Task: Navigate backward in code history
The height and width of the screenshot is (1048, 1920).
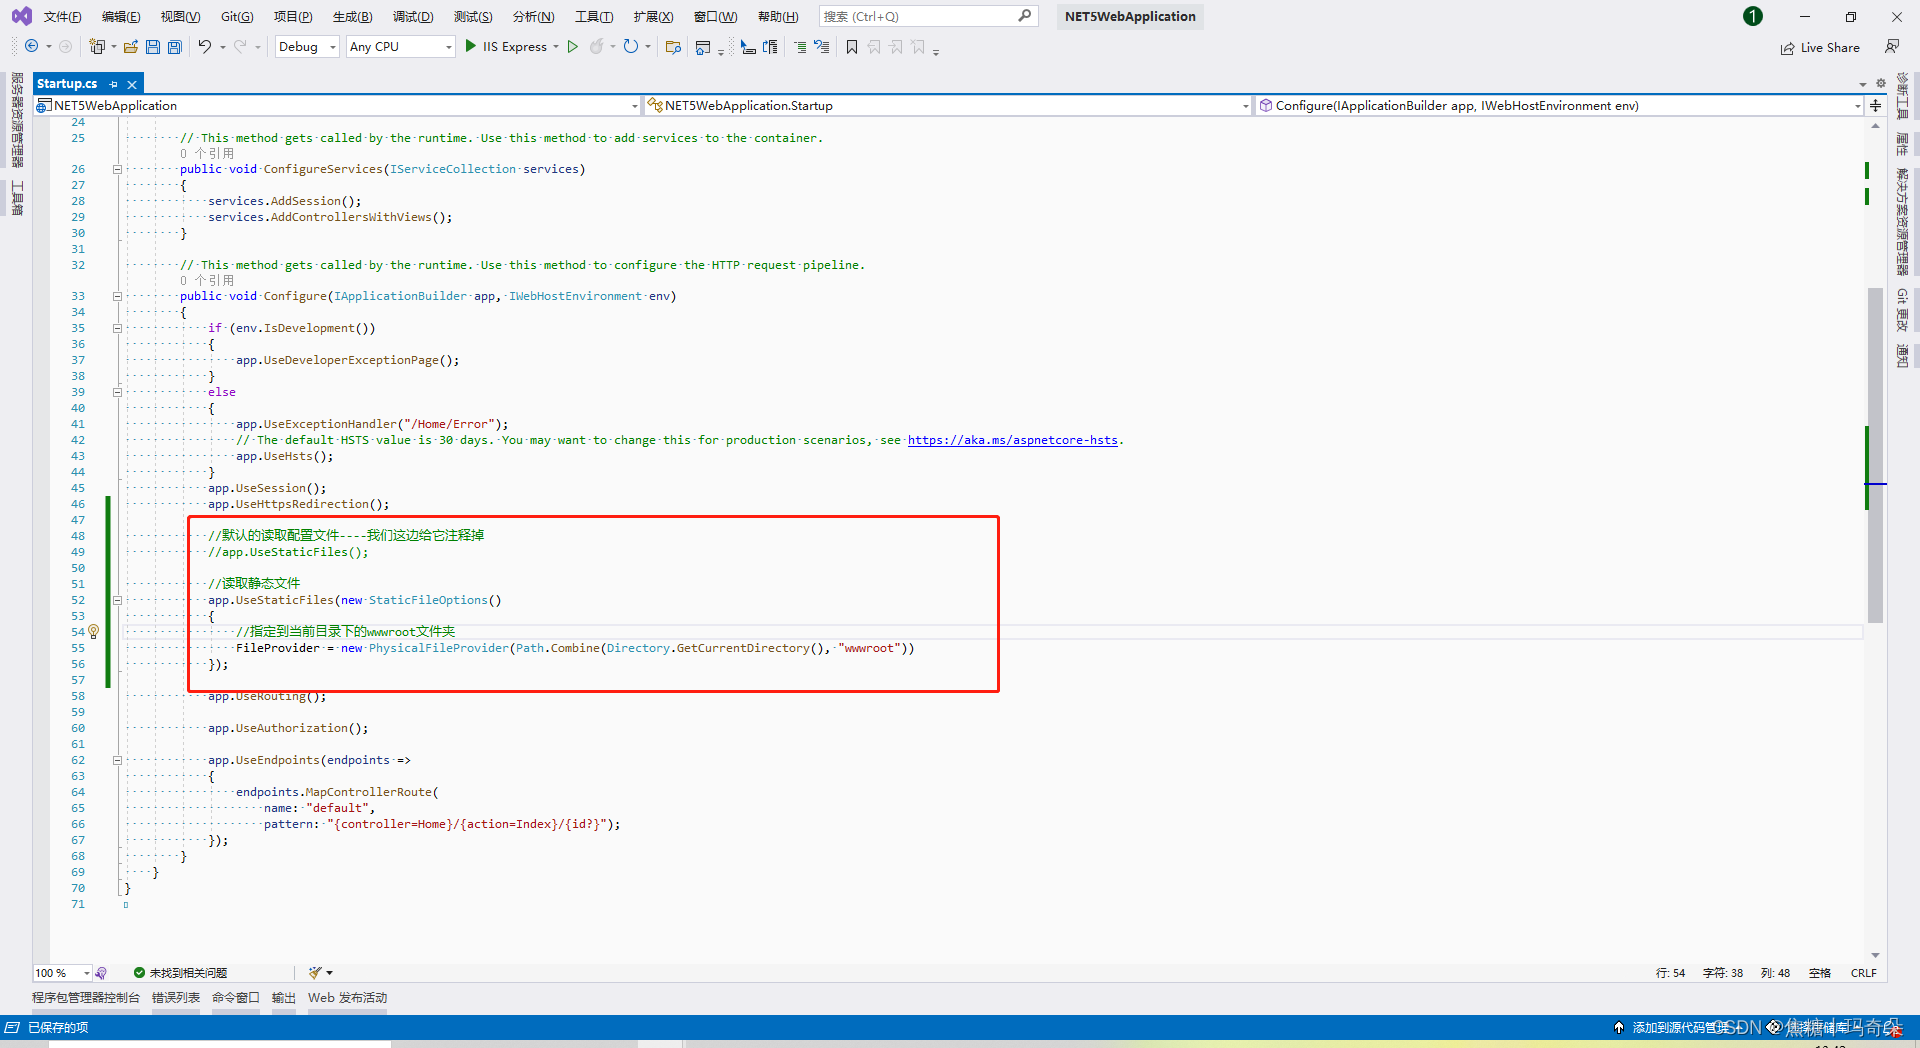Action: coord(30,46)
